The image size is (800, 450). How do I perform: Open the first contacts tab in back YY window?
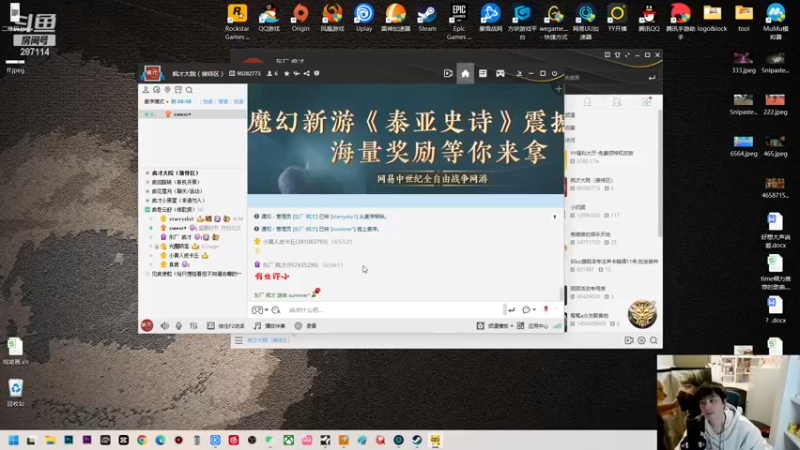(587, 102)
